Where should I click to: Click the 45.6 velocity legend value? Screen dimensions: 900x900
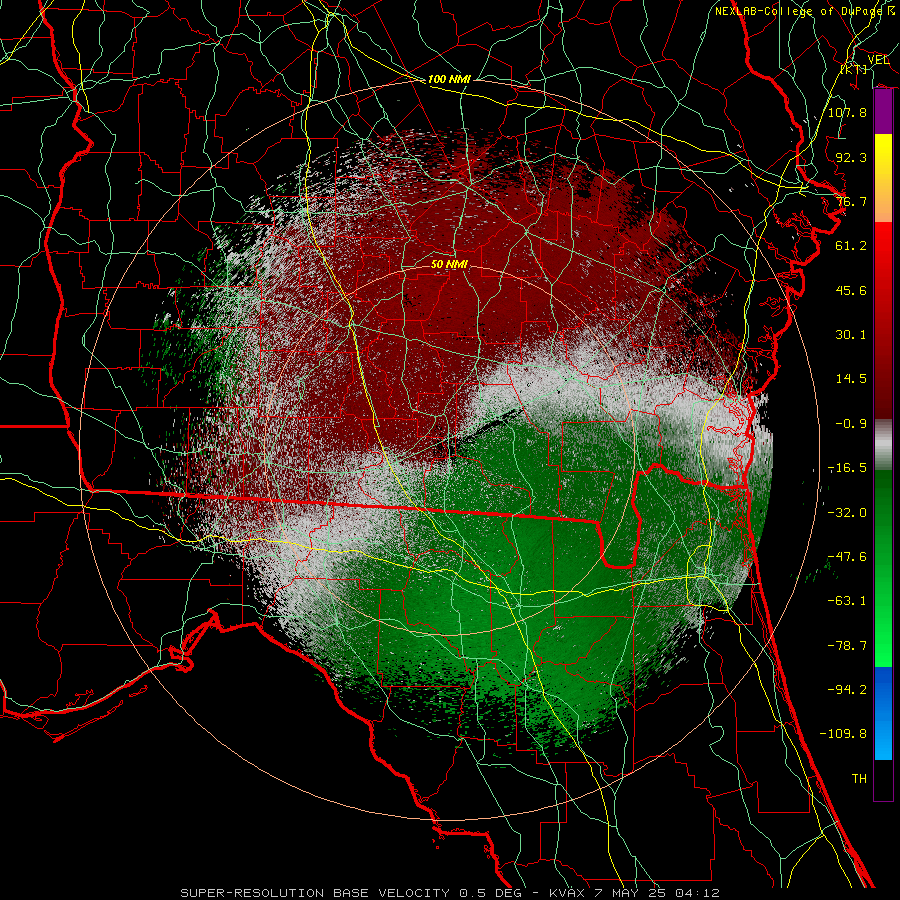[851, 290]
